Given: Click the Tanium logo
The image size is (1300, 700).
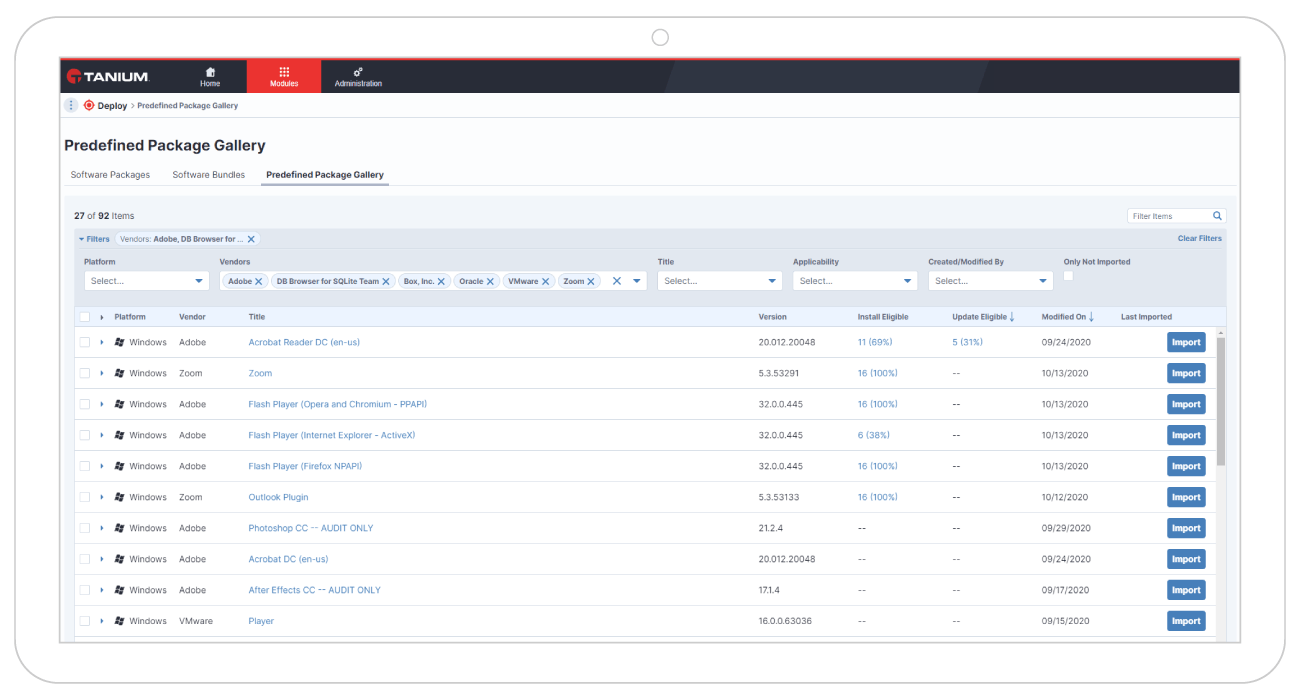Looking at the screenshot, I should click(x=107, y=76).
